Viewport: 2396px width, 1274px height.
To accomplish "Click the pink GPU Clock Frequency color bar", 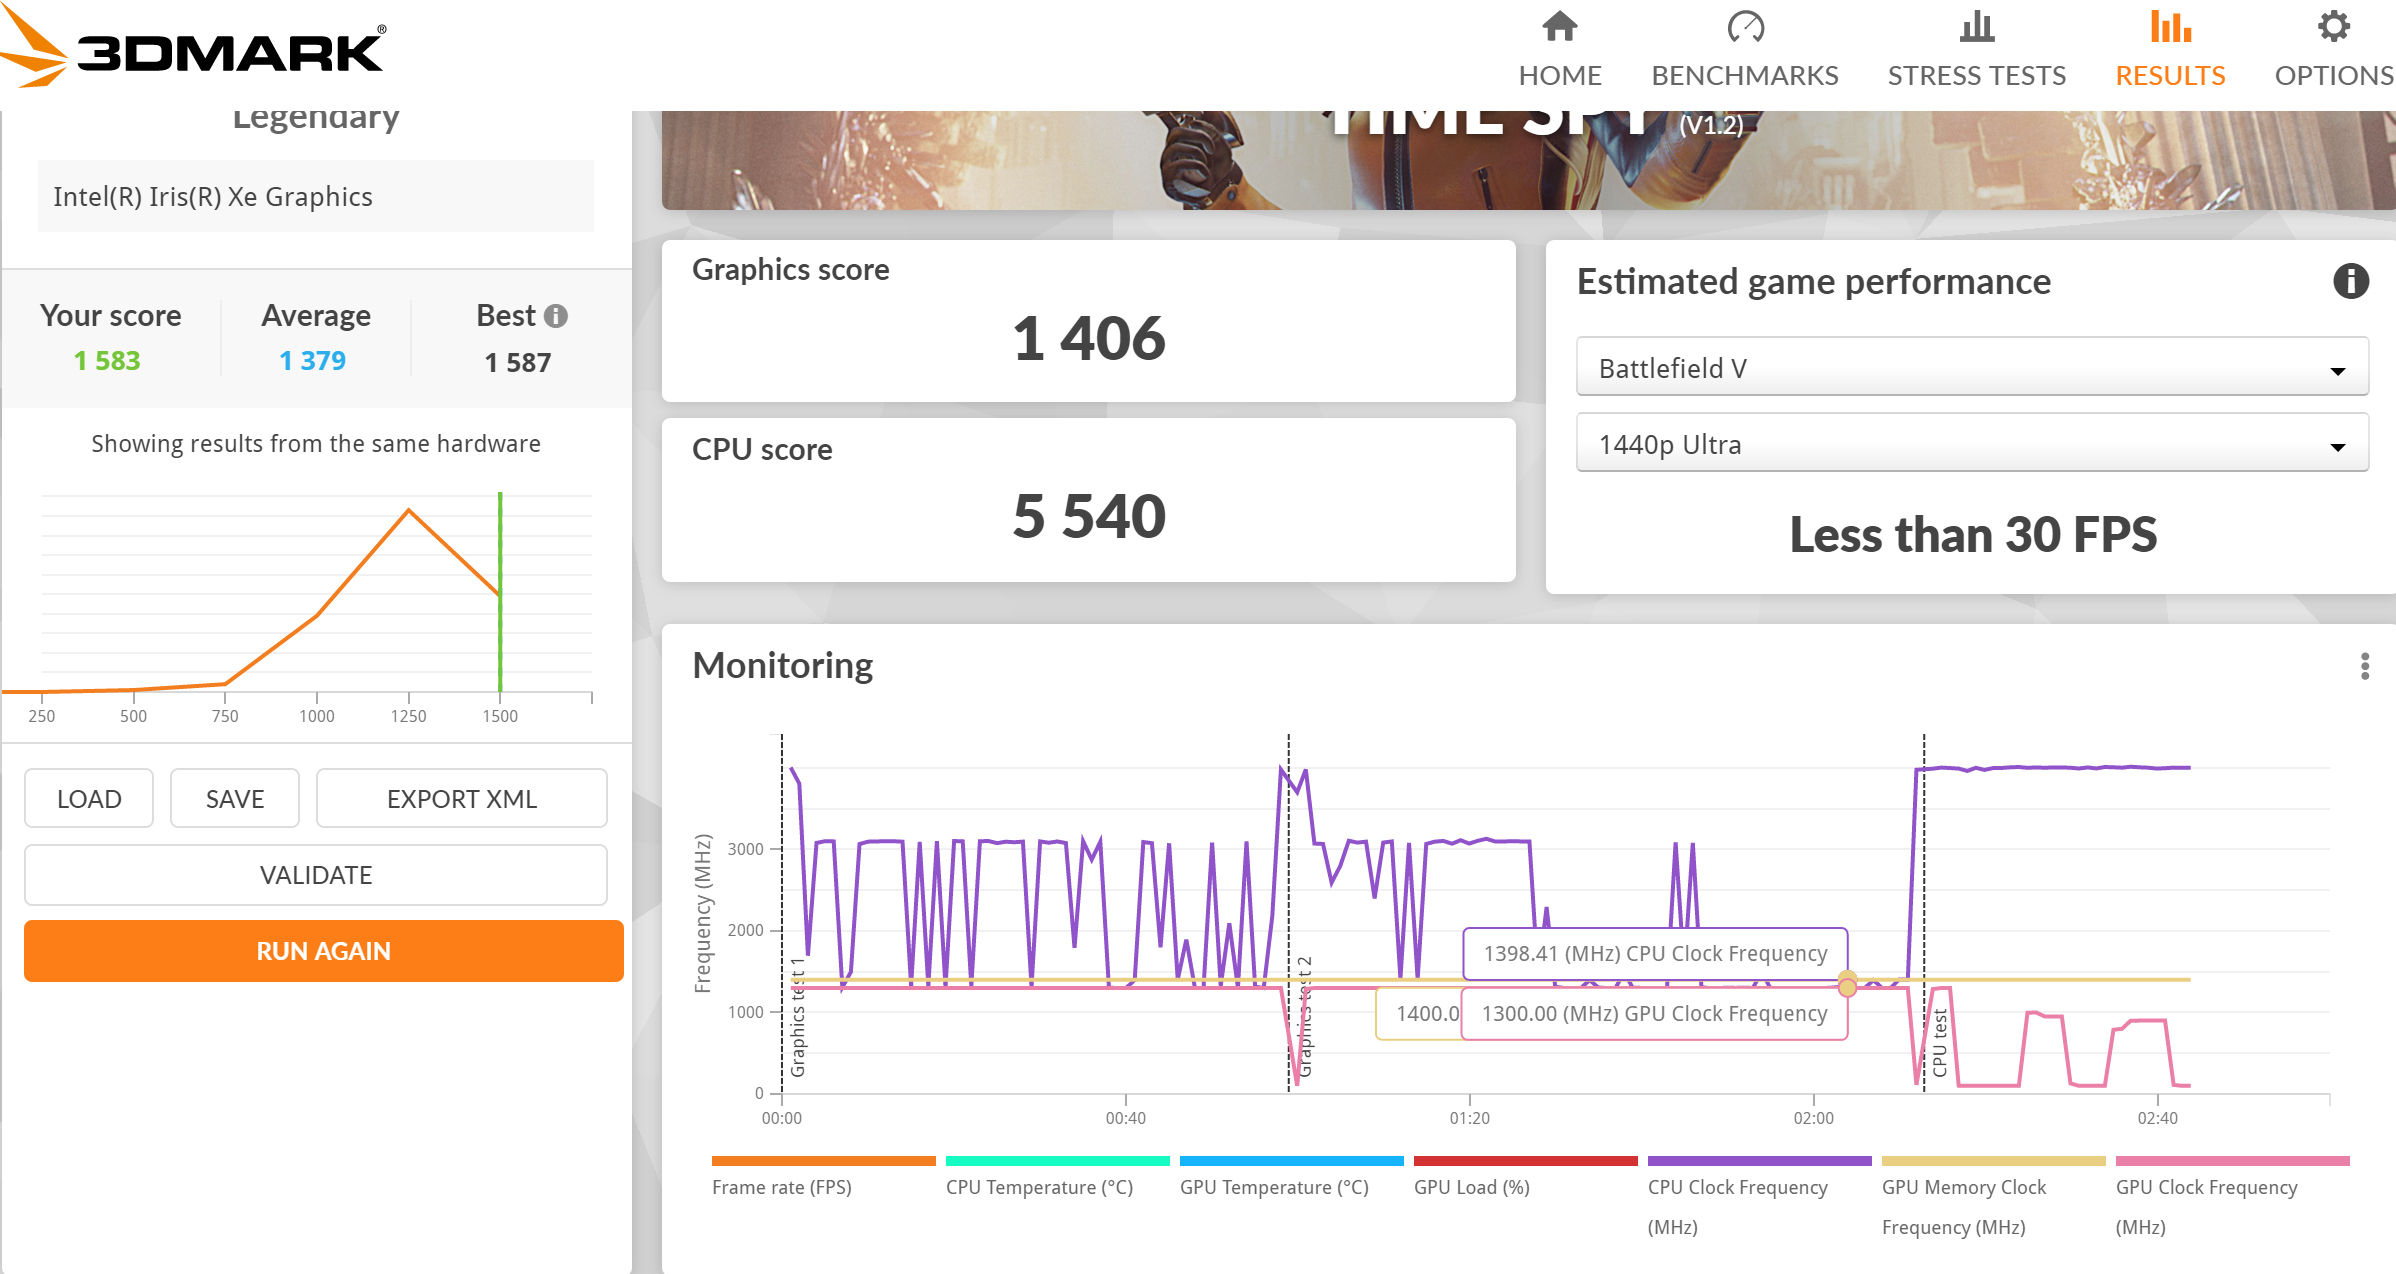I will point(2233,1161).
